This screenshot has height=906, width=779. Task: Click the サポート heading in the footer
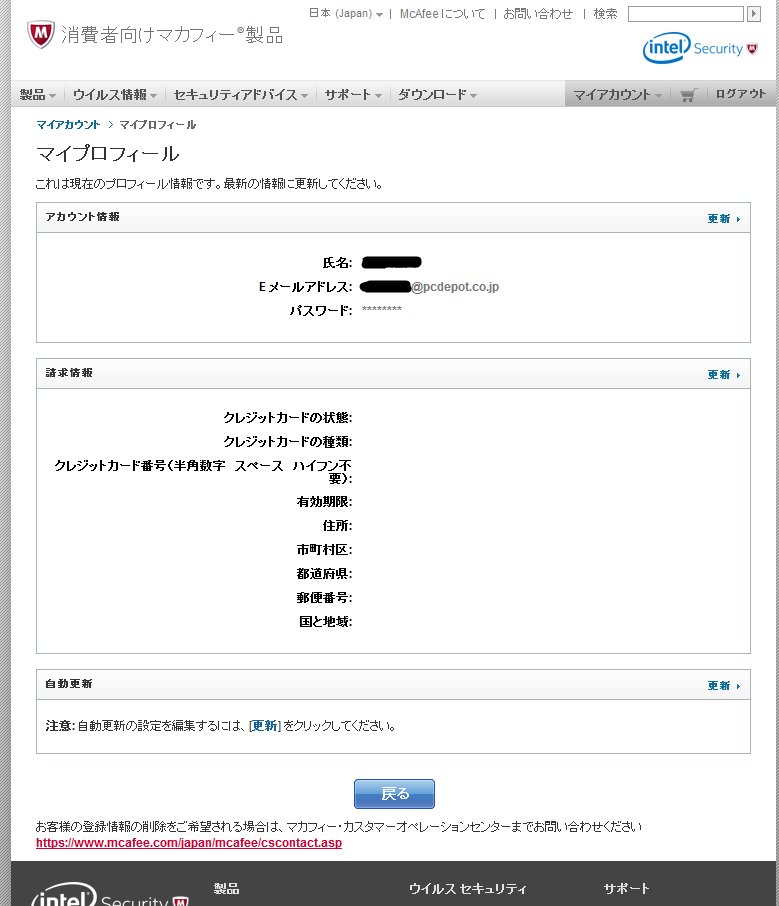tap(626, 889)
